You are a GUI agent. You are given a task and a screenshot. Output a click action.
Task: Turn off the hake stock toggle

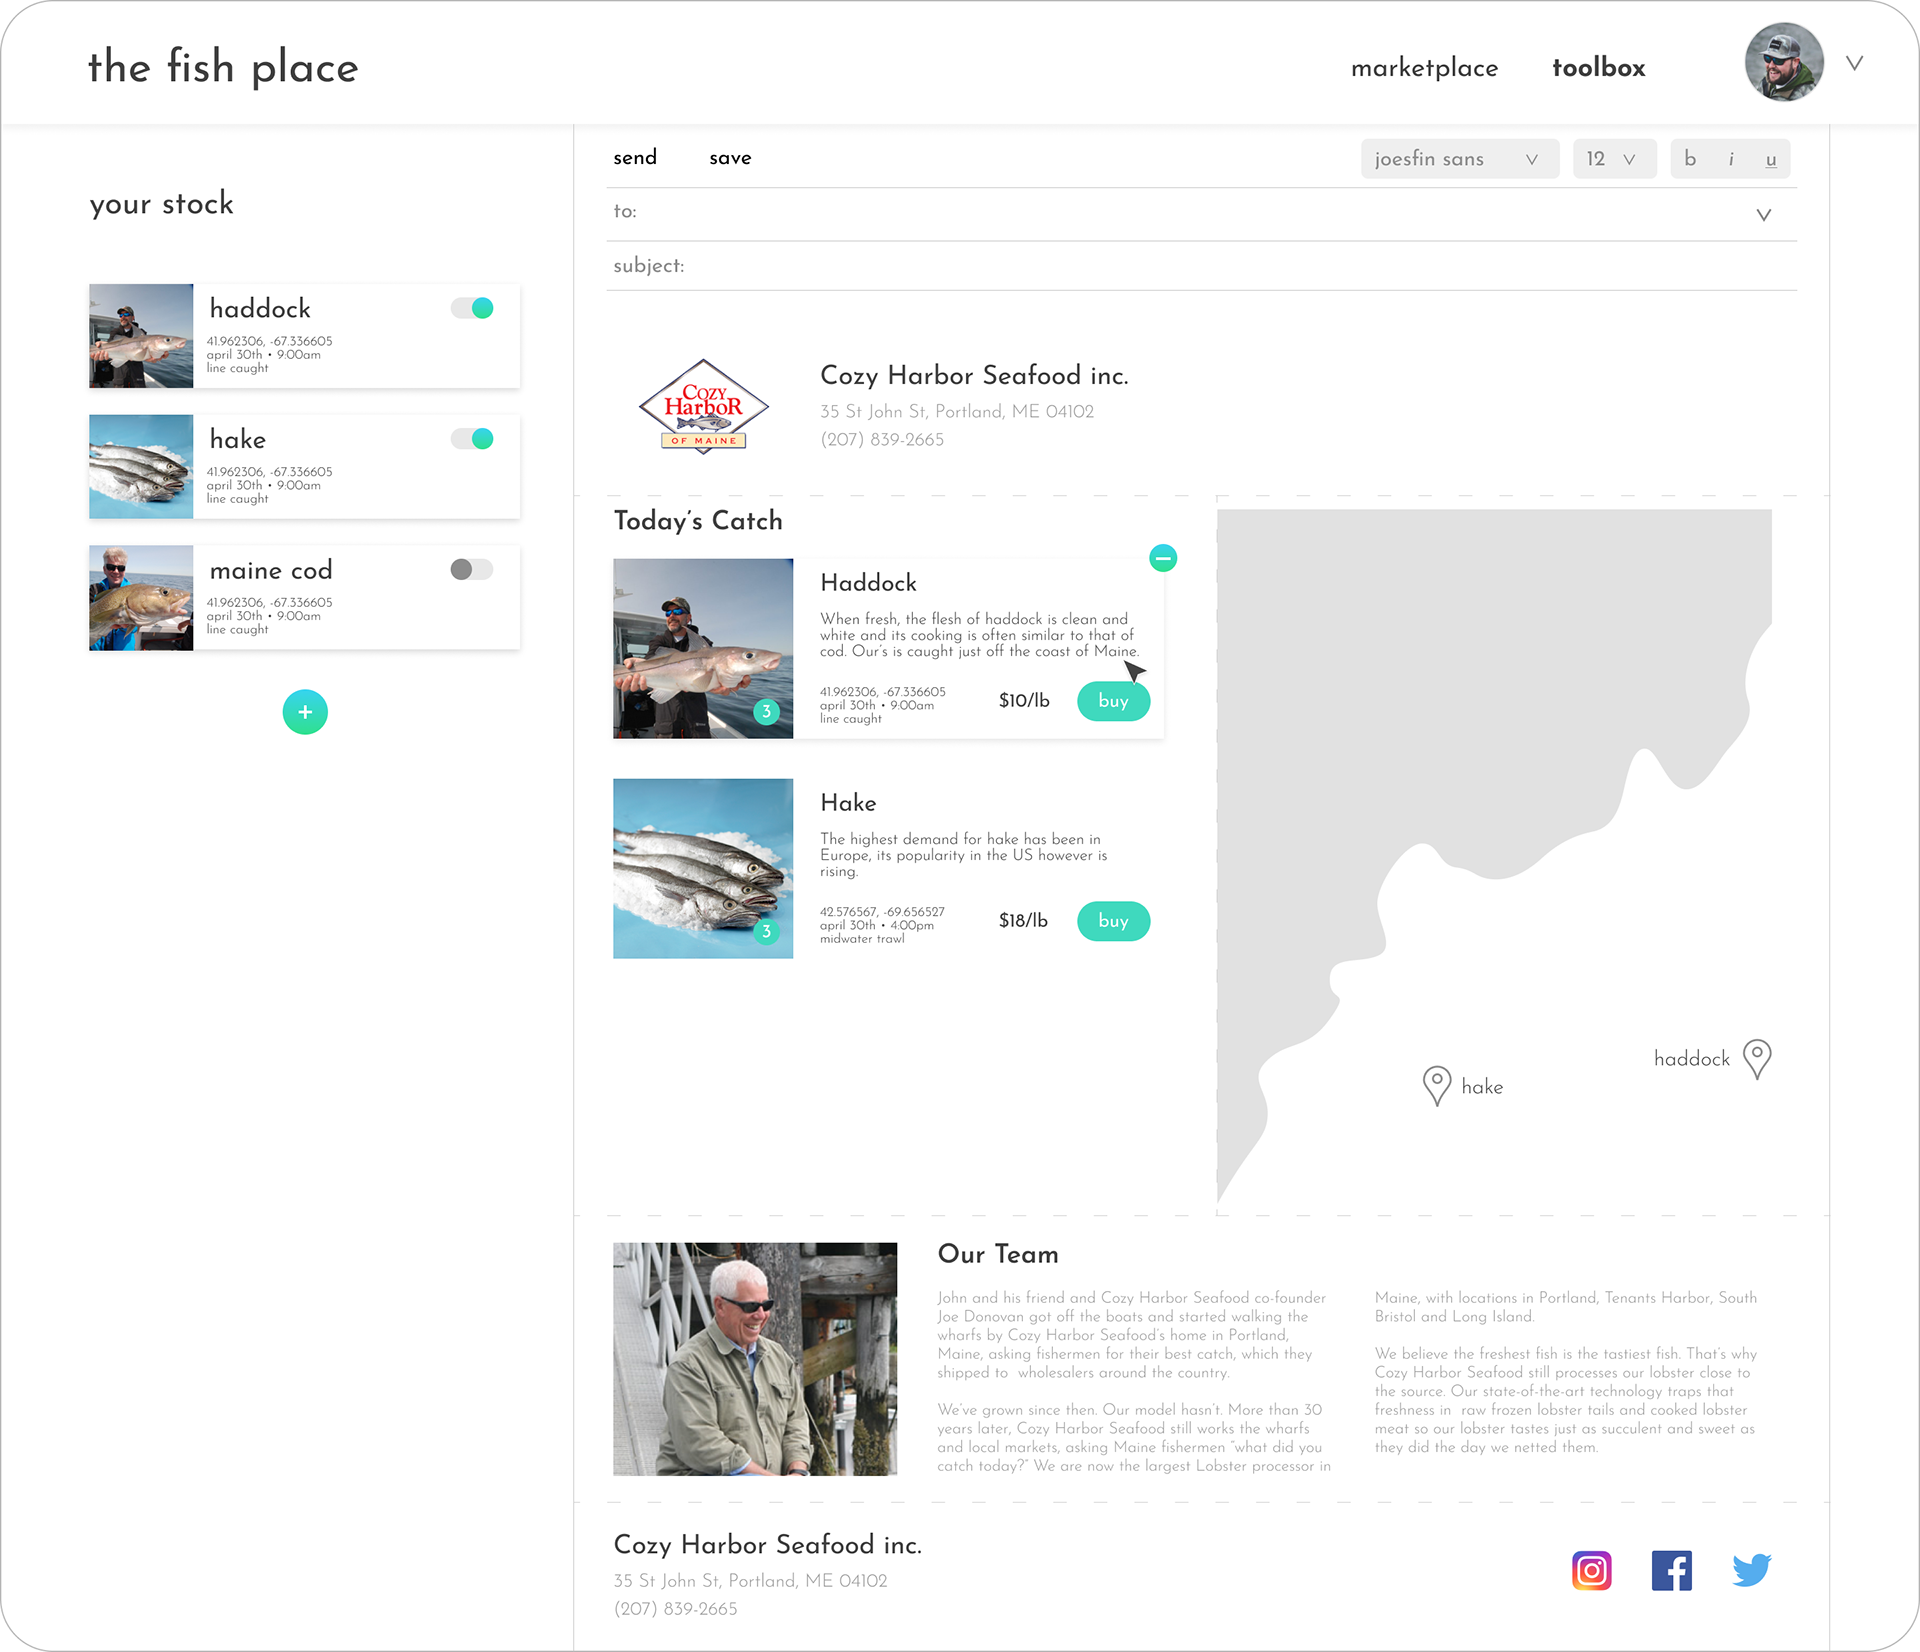click(472, 439)
